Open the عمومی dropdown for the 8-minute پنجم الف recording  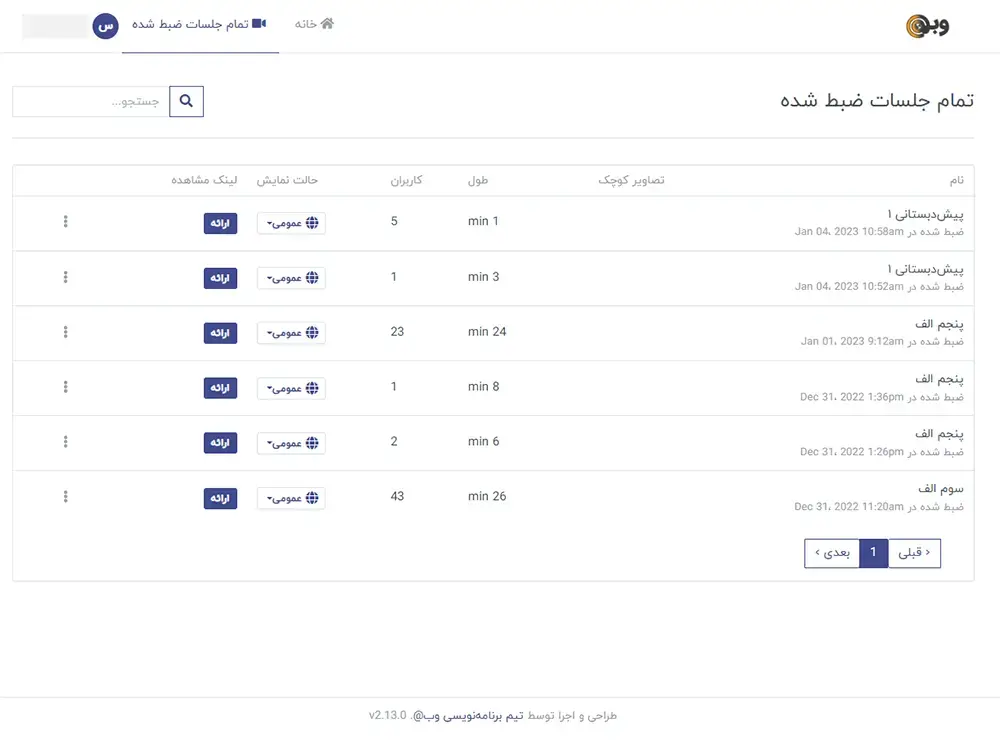(x=291, y=388)
